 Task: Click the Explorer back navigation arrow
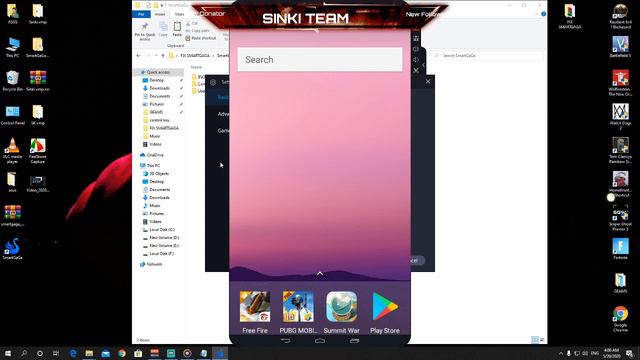click(139, 56)
